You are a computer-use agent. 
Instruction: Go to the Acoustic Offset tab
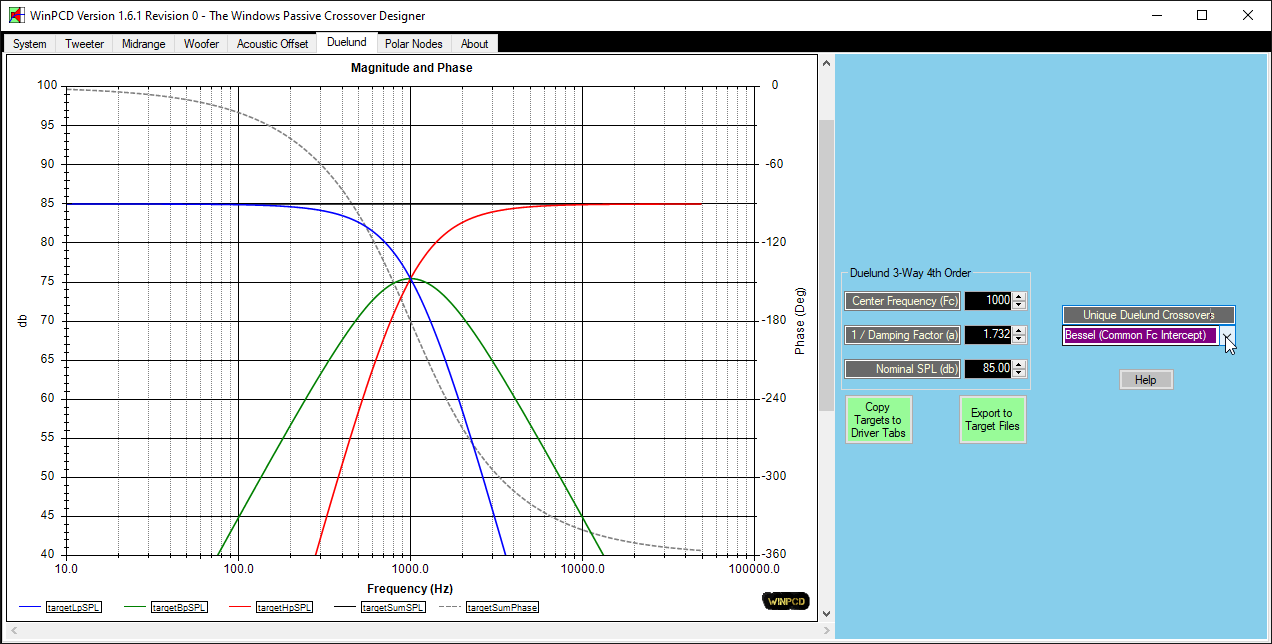point(272,44)
